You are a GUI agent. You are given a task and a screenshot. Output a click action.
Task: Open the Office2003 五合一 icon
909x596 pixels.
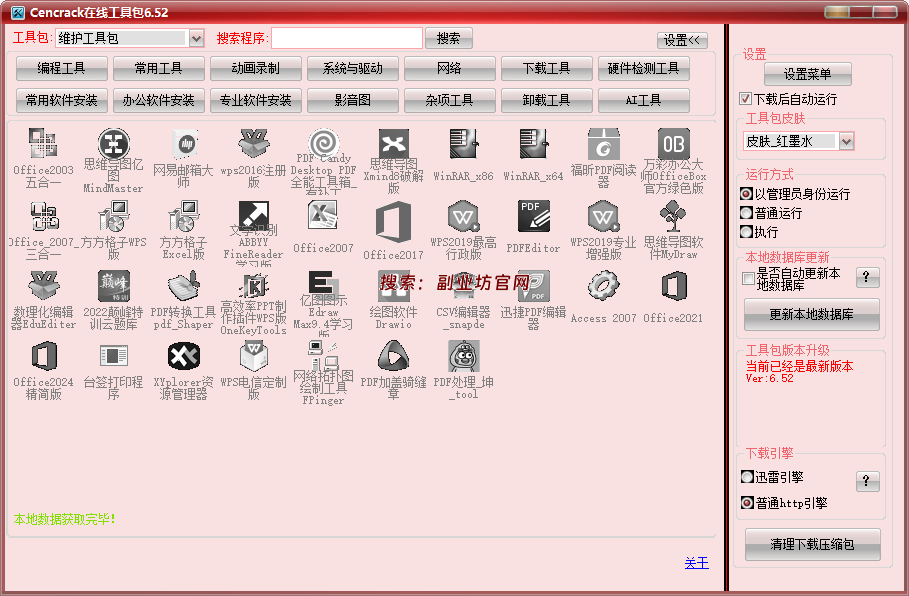[x=43, y=144]
